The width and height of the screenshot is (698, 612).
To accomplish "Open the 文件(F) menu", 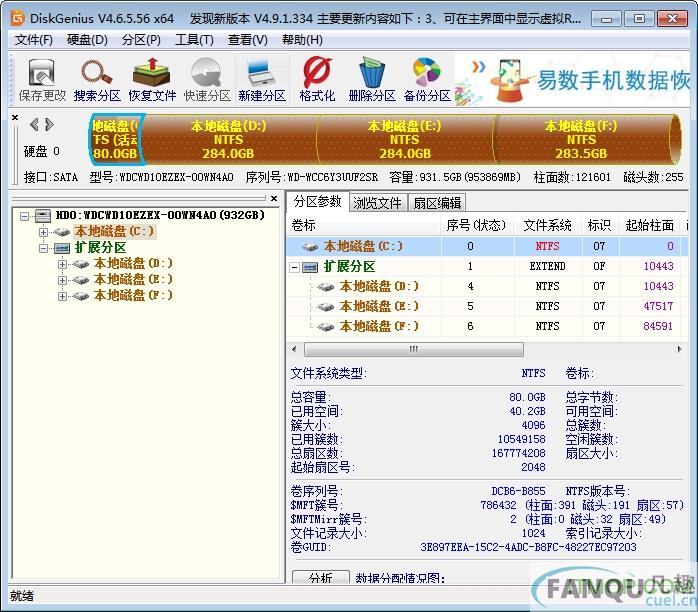I will click(x=34, y=40).
